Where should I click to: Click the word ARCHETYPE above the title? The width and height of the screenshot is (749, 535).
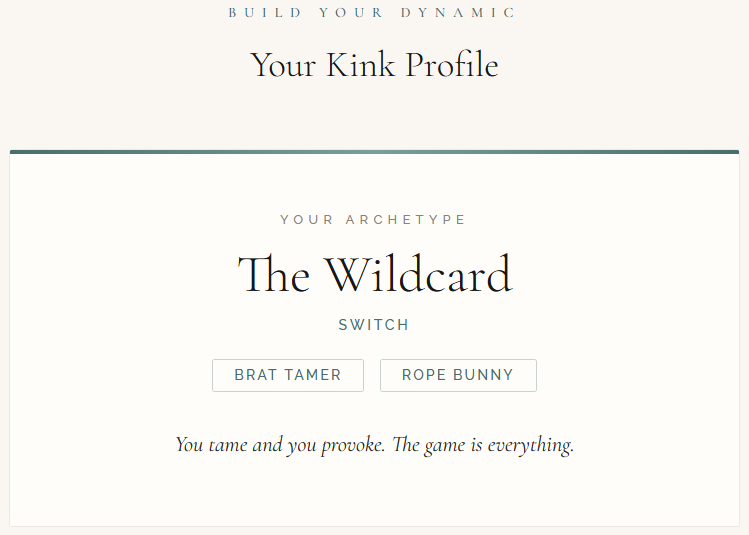406,220
